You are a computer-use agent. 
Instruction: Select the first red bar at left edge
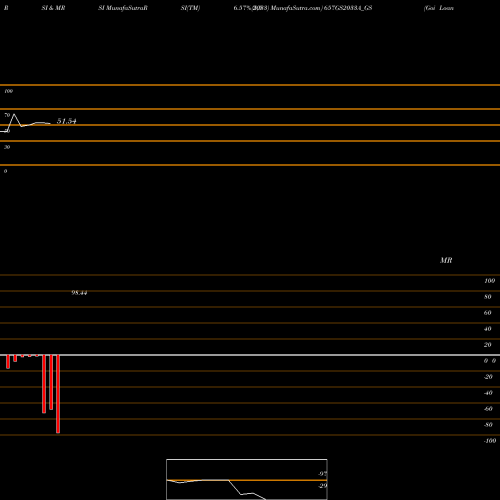coord(8,362)
